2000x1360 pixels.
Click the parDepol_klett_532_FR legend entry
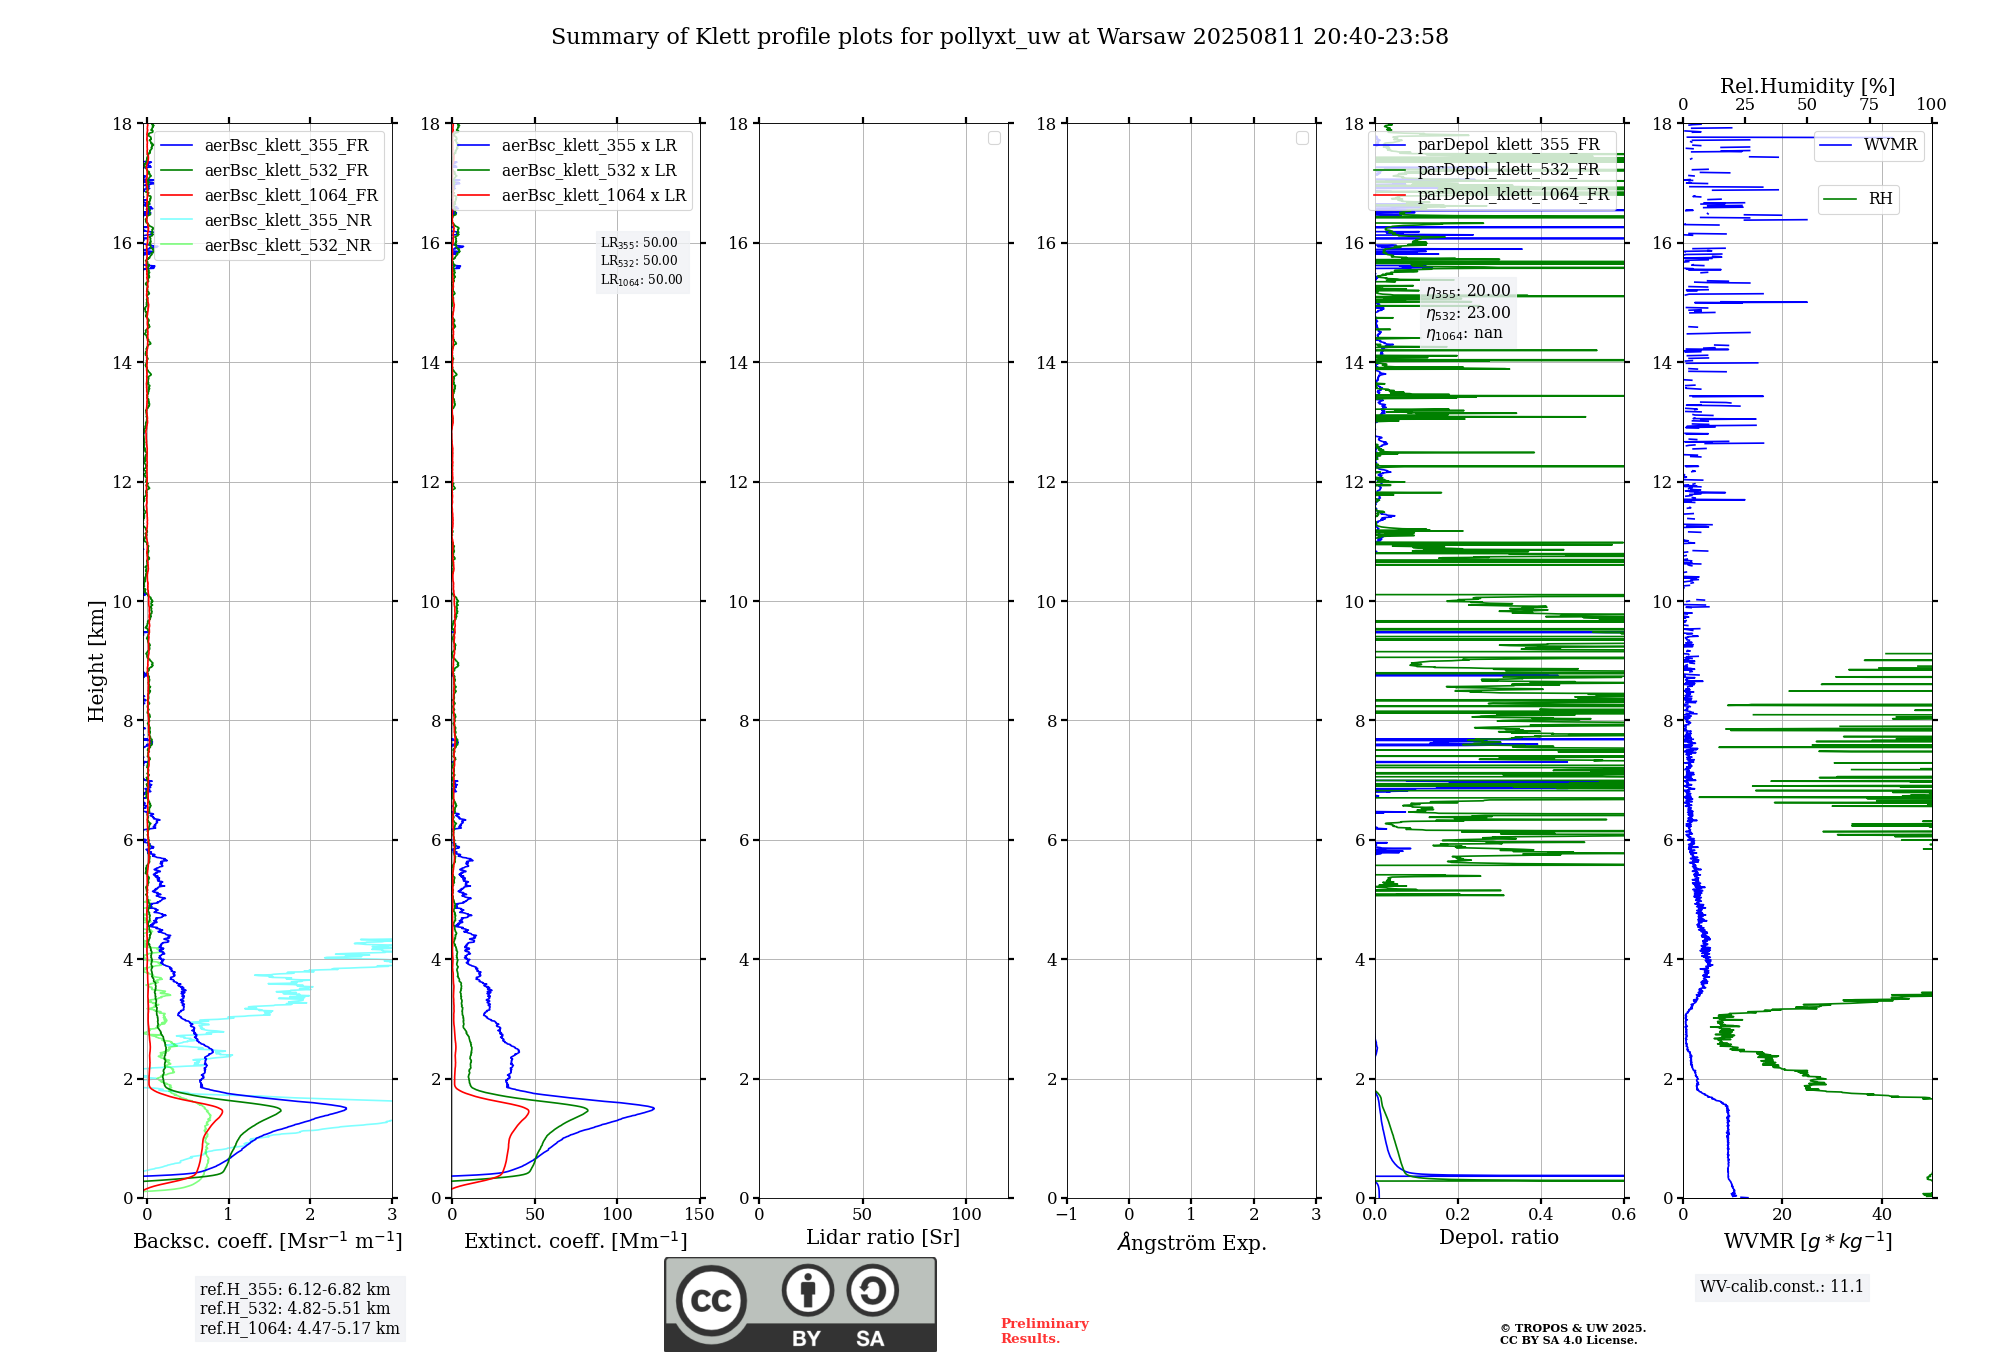click(x=1508, y=170)
